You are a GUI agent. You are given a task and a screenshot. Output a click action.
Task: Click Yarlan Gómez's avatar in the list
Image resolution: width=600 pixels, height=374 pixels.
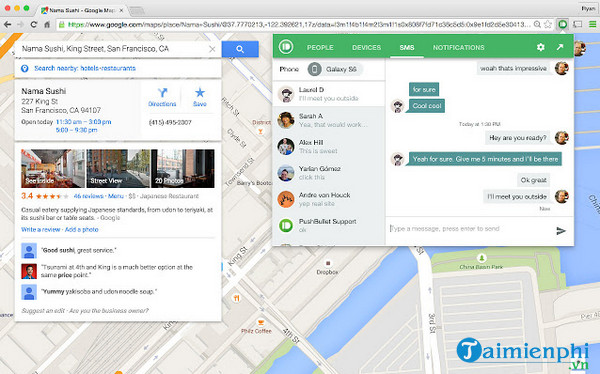click(285, 173)
